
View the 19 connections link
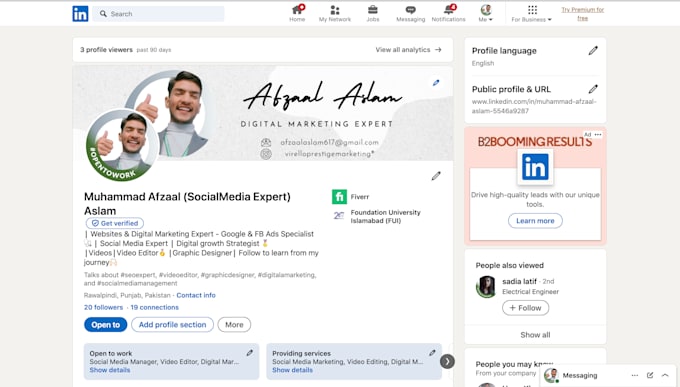(x=154, y=307)
